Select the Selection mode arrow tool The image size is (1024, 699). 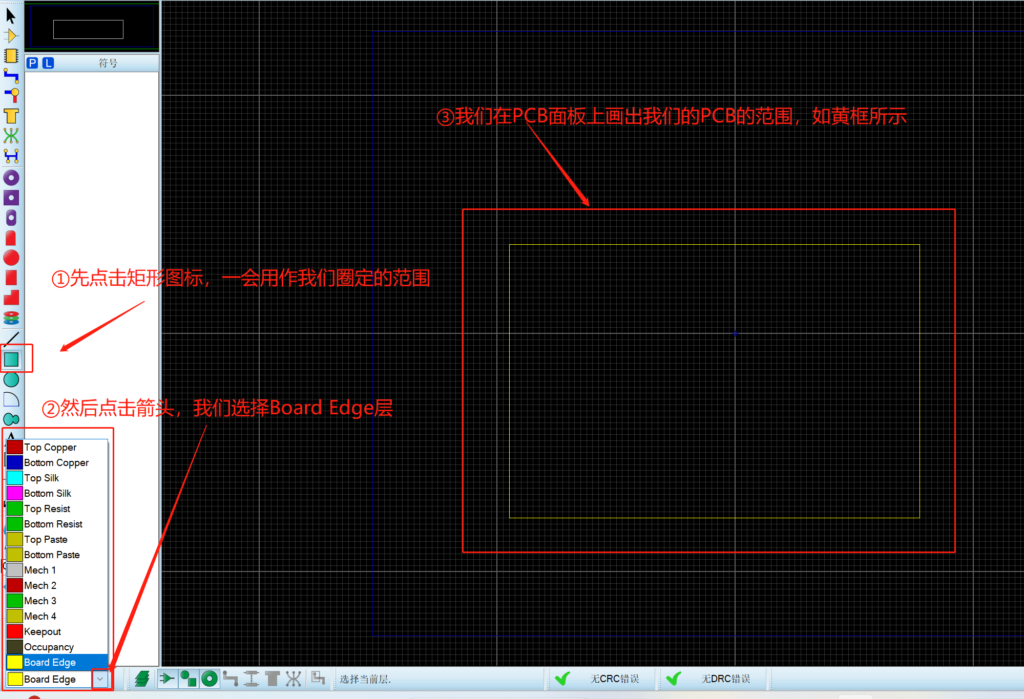11,14
